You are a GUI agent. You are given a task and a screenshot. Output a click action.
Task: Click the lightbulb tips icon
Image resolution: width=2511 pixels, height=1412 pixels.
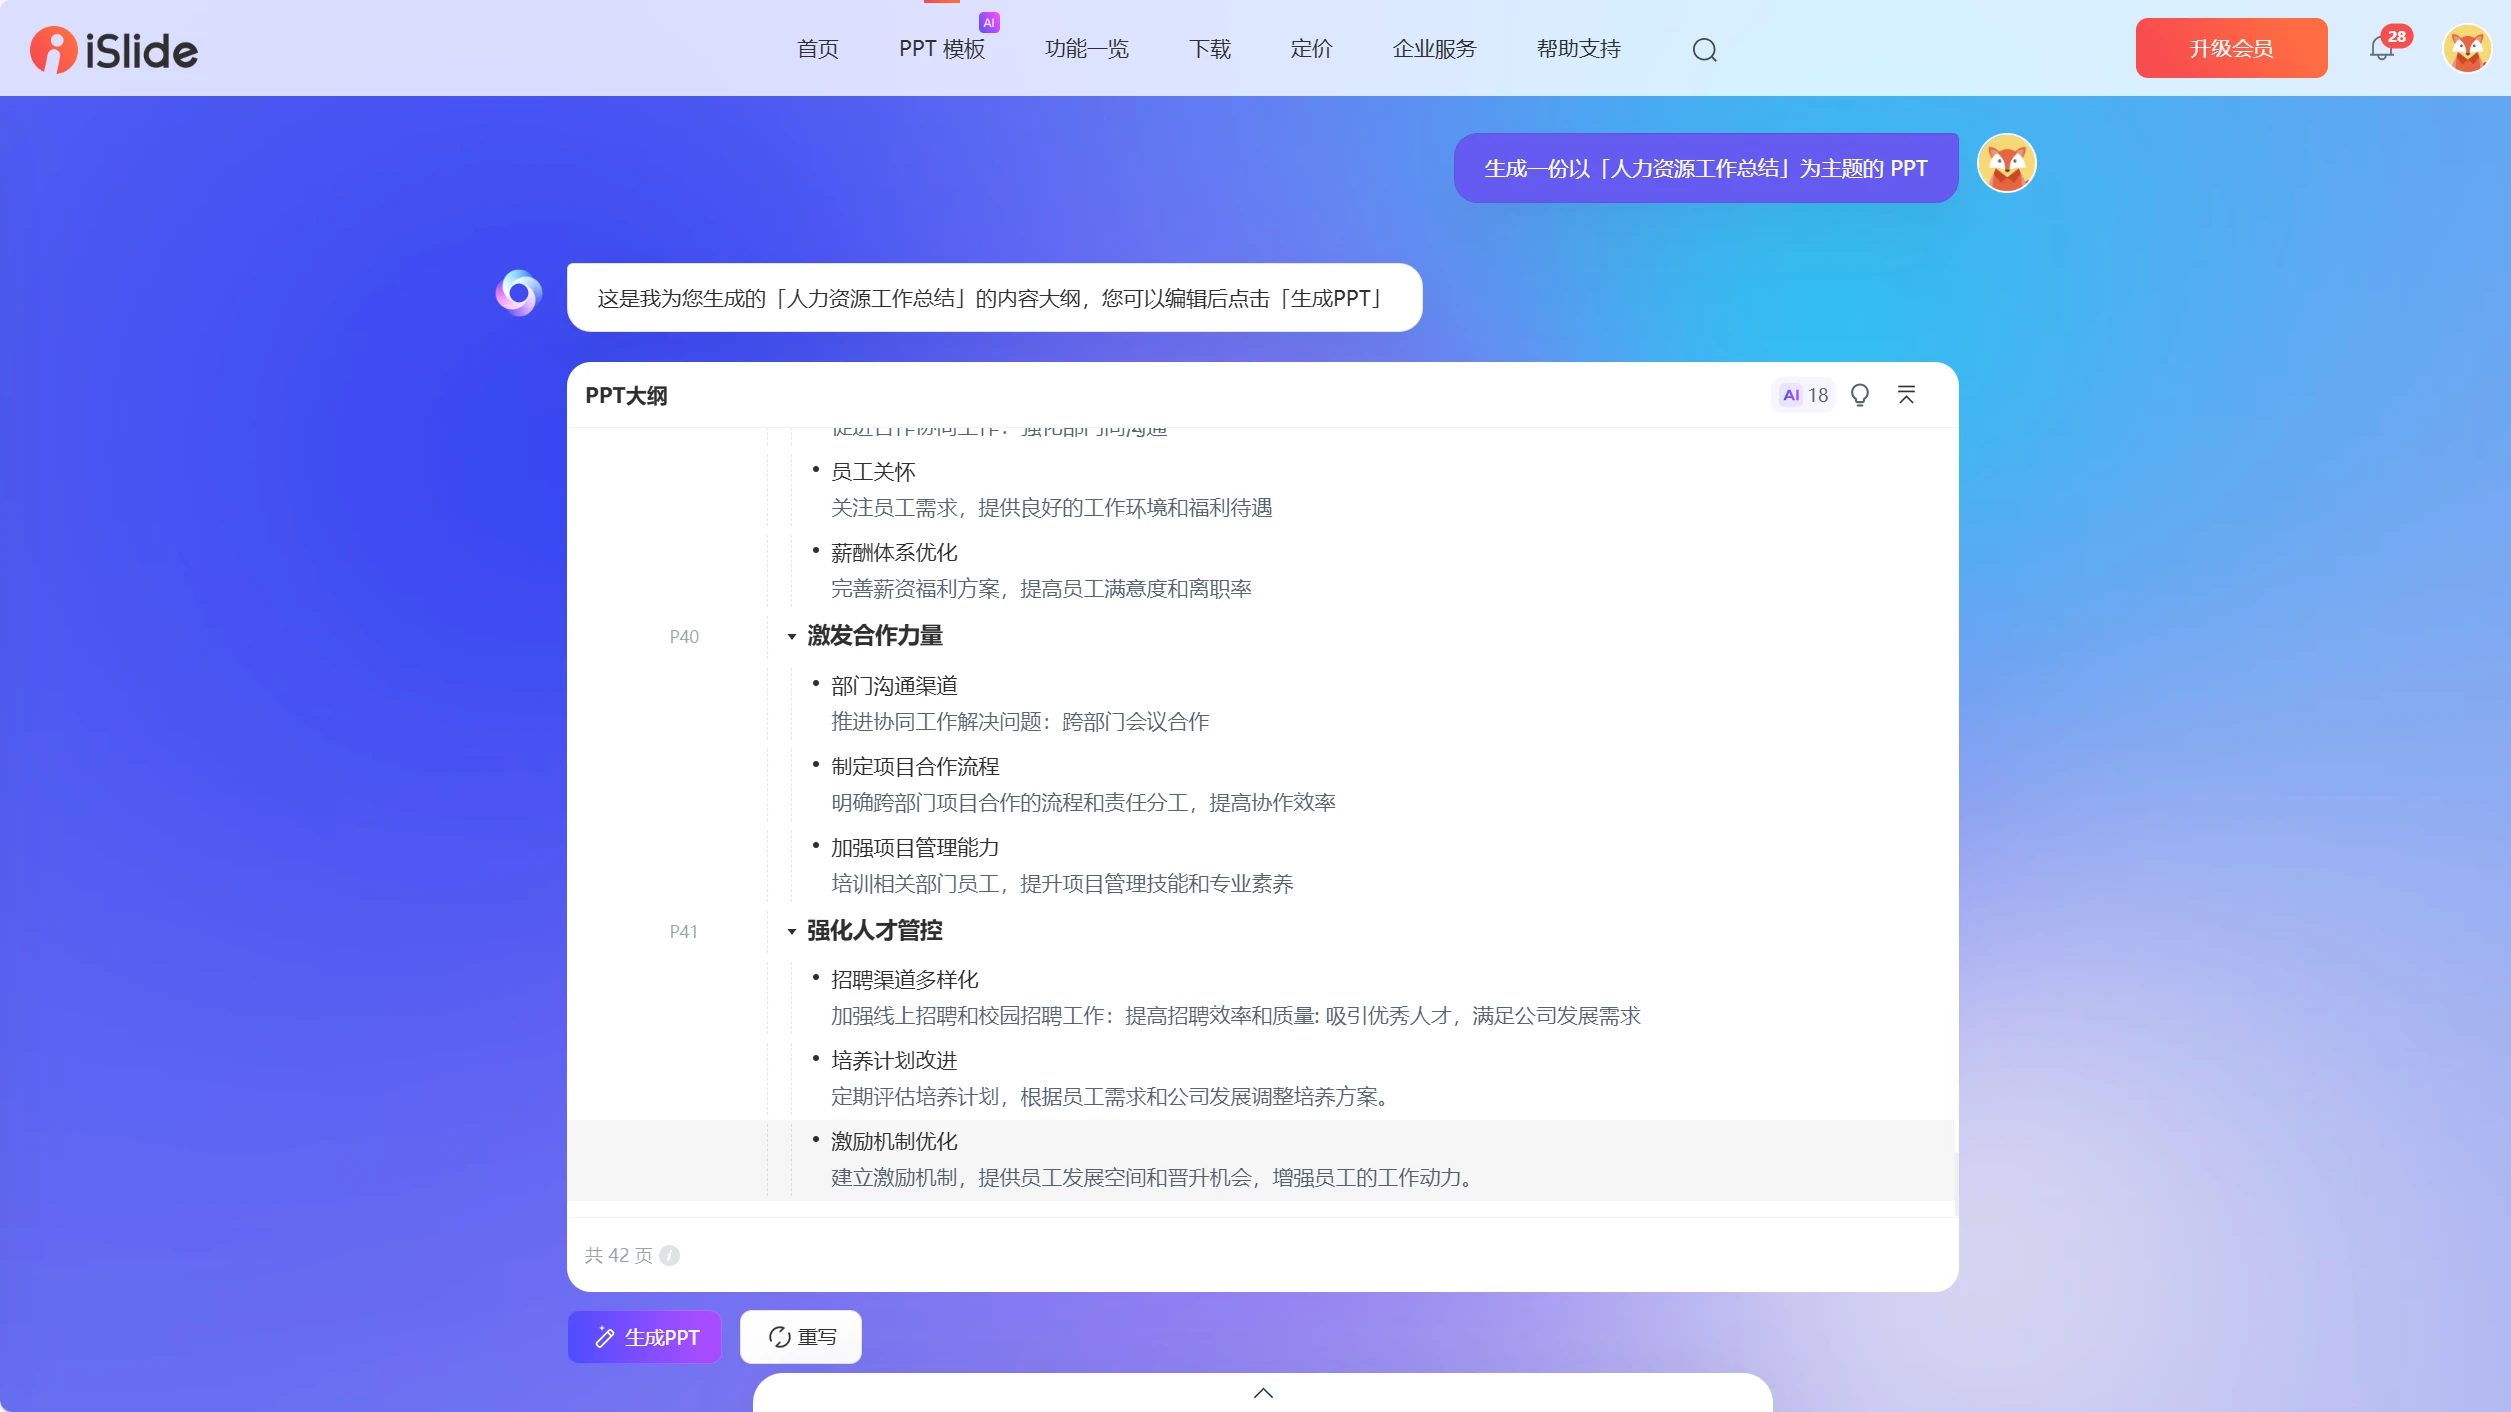[x=1860, y=395]
